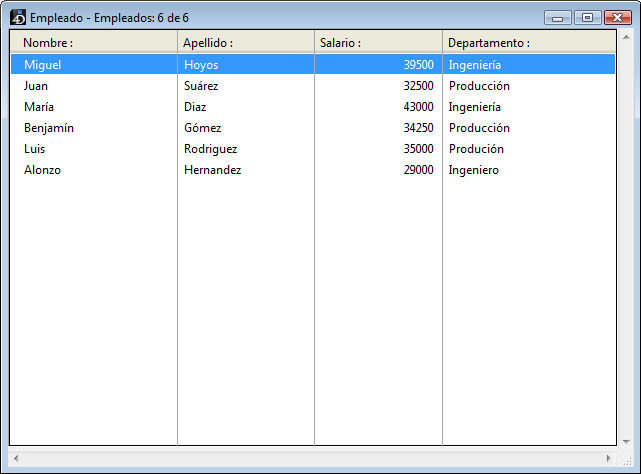Viewport: 641px width, 474px height.
Task: Select the María employee record
Action: tap(39, 107)
